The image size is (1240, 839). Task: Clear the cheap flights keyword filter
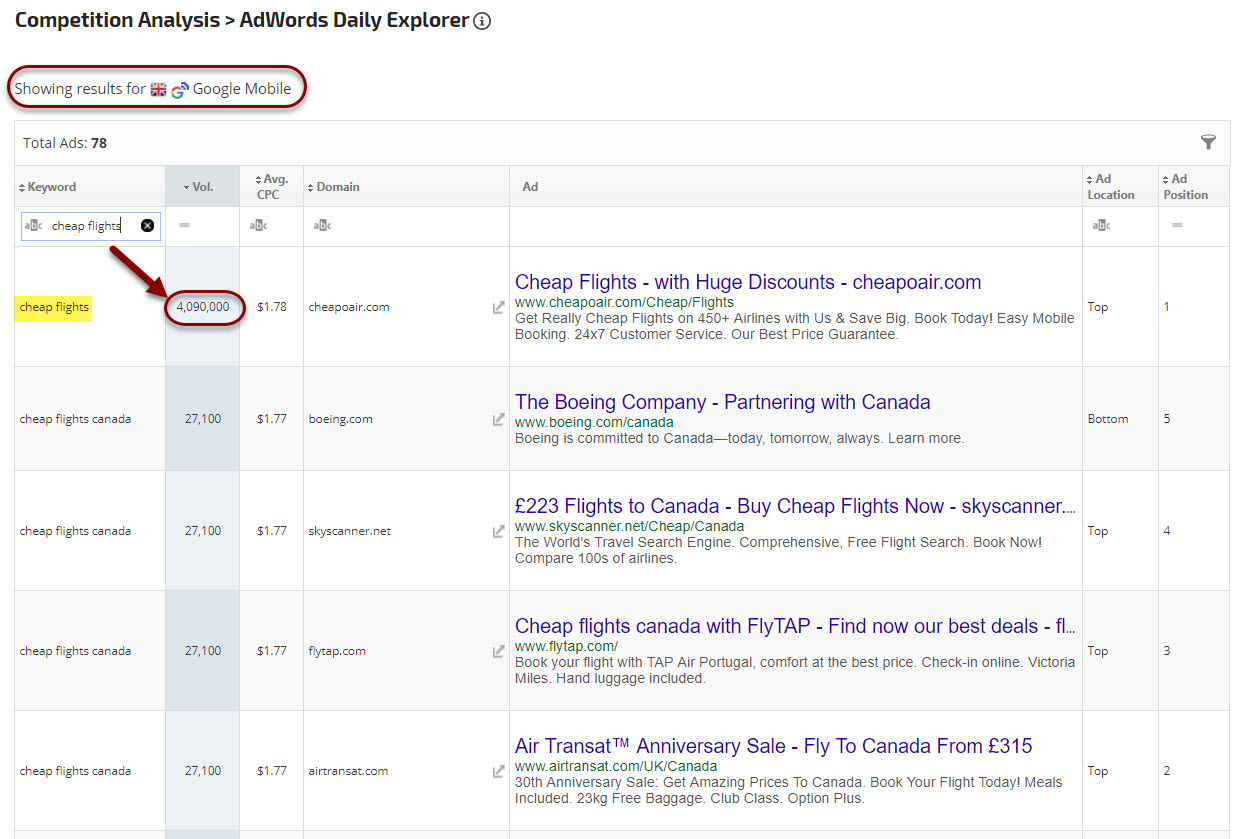pyautogui.click(x=148, y=226)
